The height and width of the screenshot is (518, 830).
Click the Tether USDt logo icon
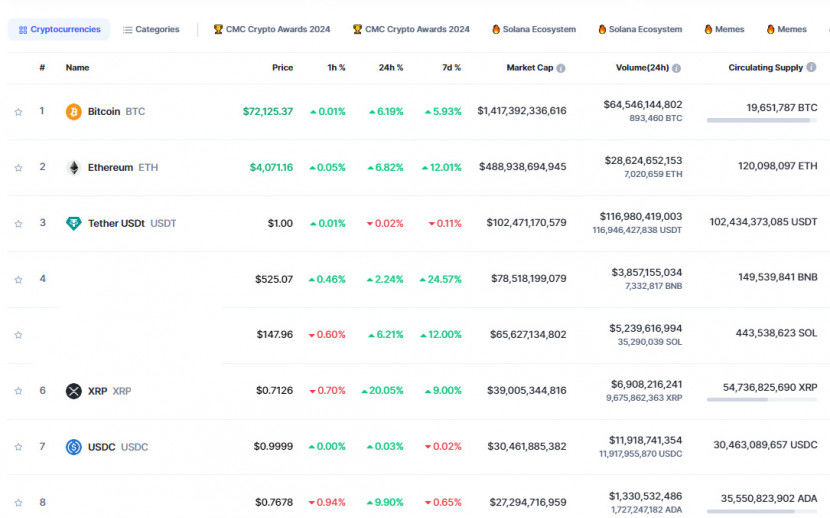(74, 223)
